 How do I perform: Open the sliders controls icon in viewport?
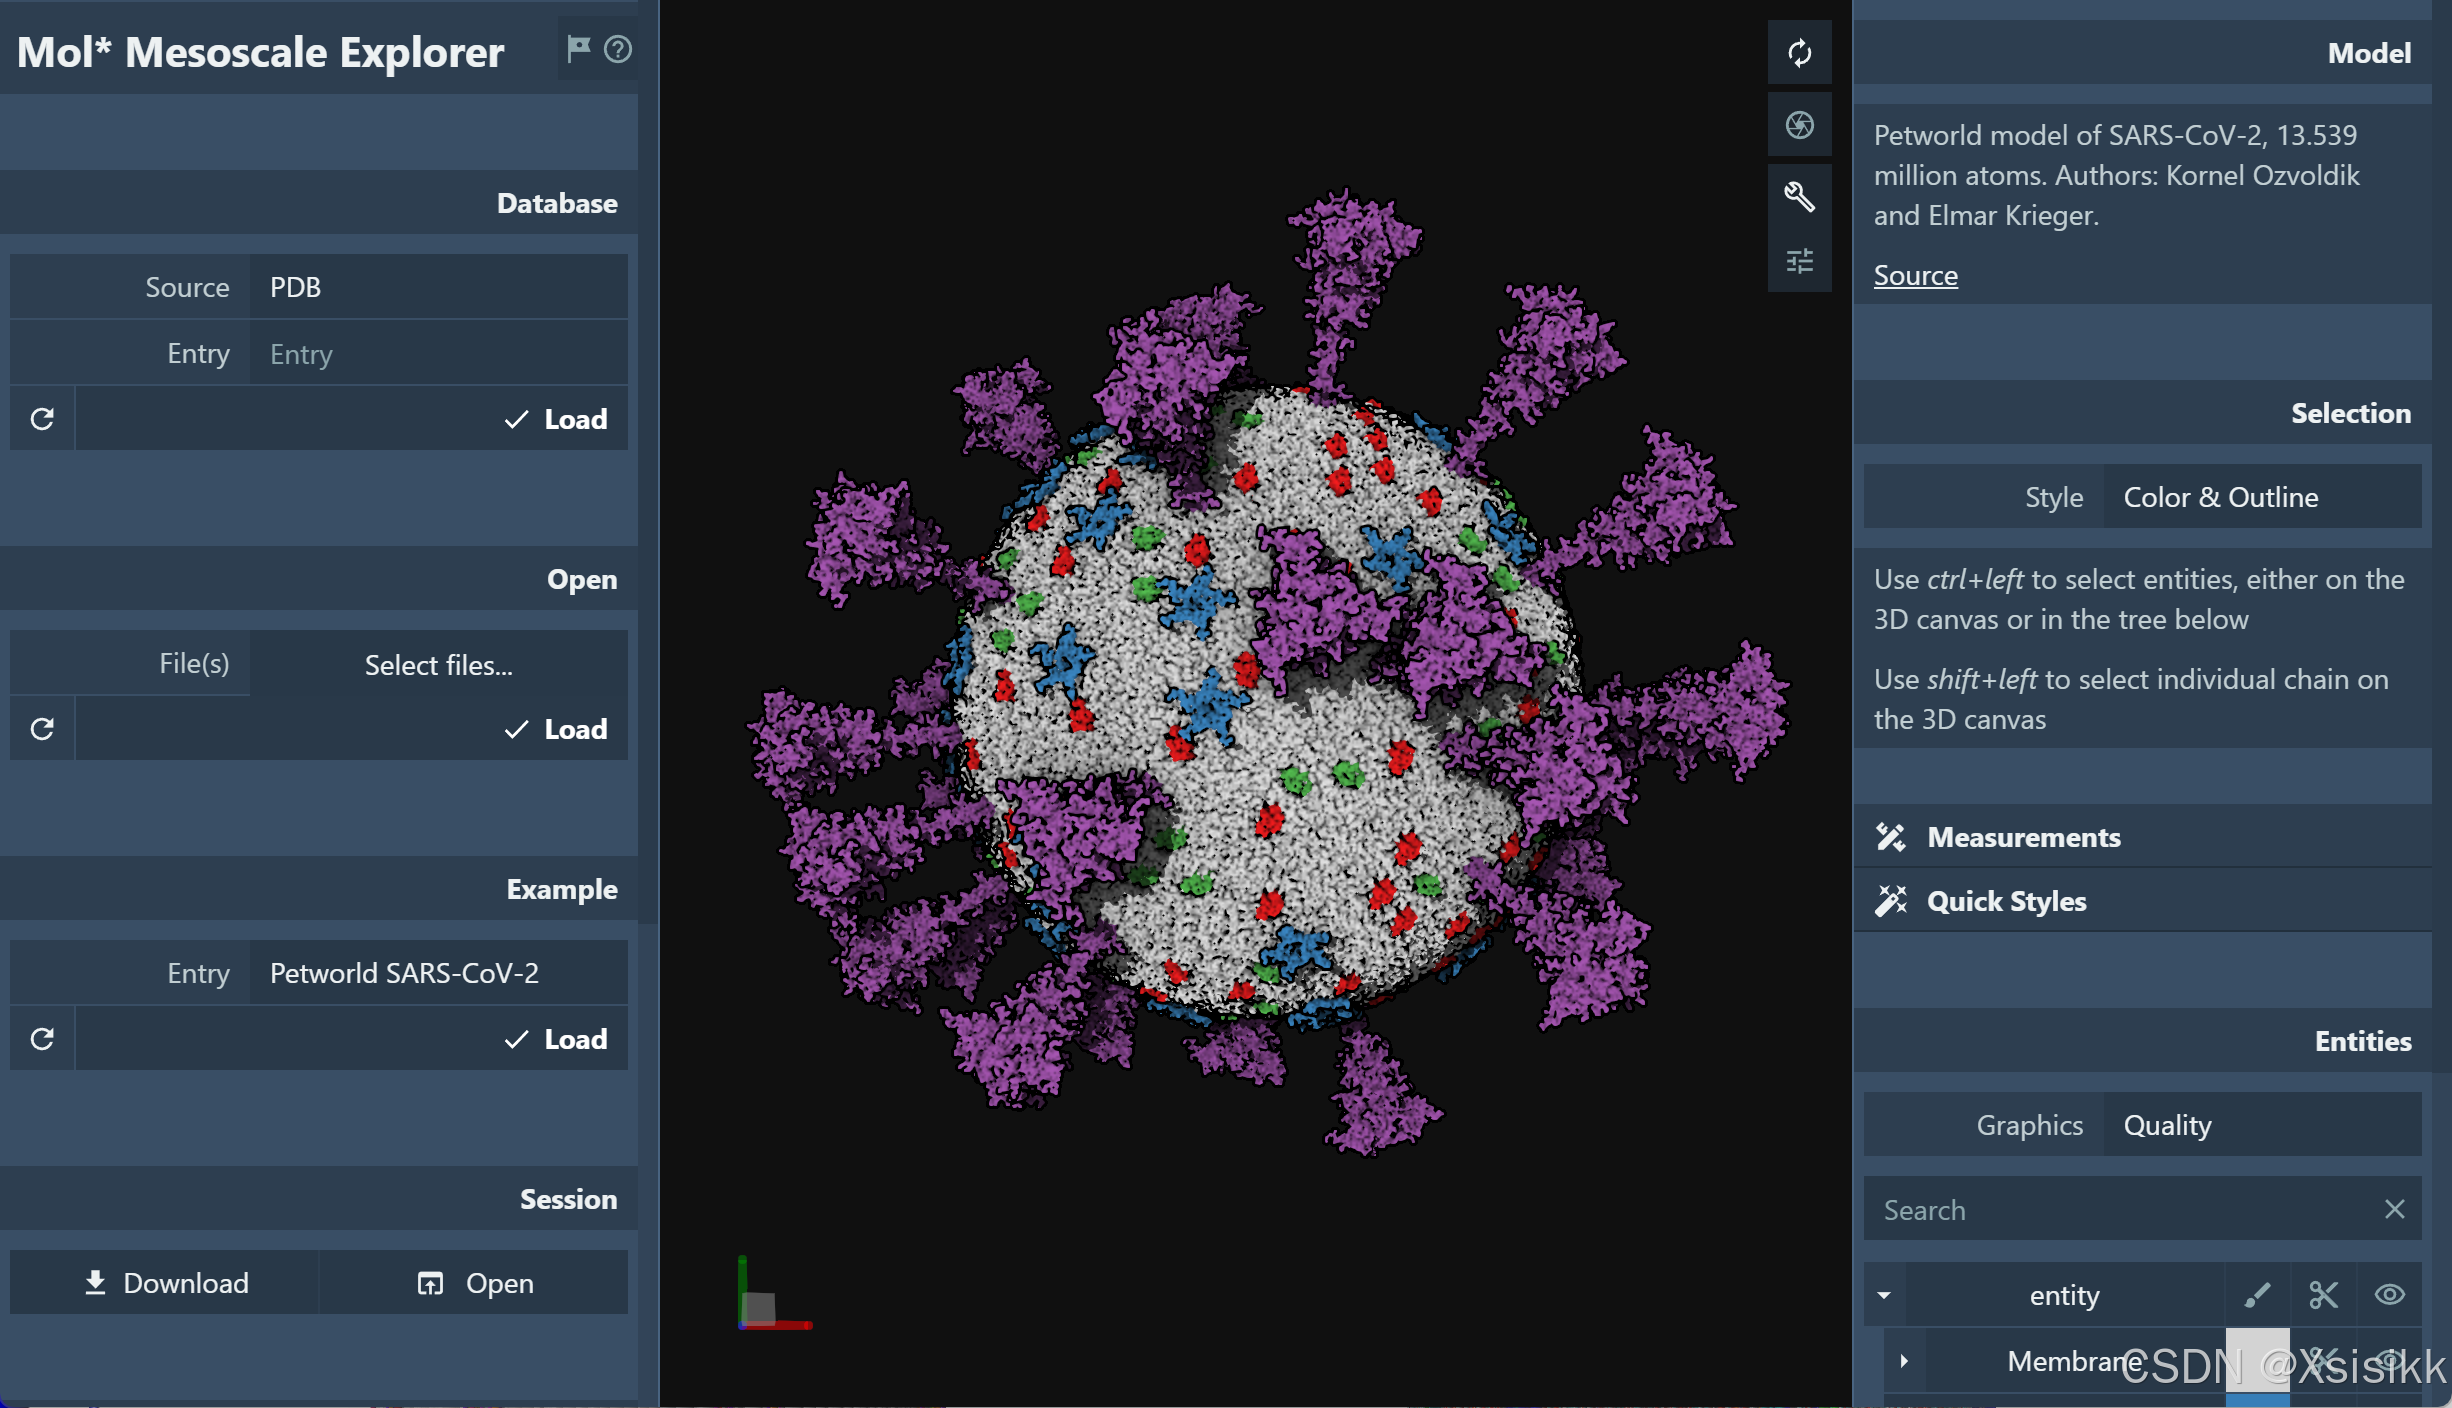point(1799,261)
